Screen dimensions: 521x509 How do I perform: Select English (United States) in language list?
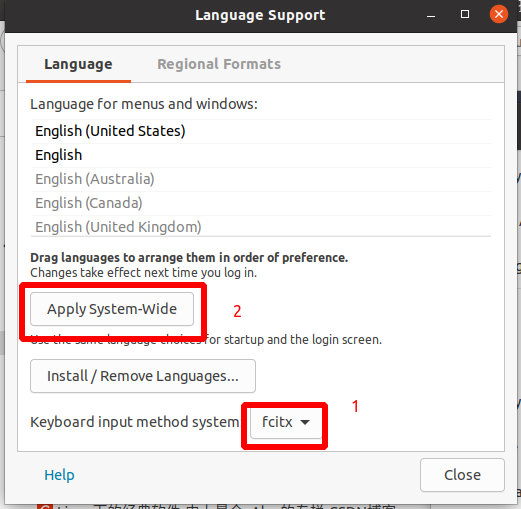pyautogui.click(x=261, y=131)
